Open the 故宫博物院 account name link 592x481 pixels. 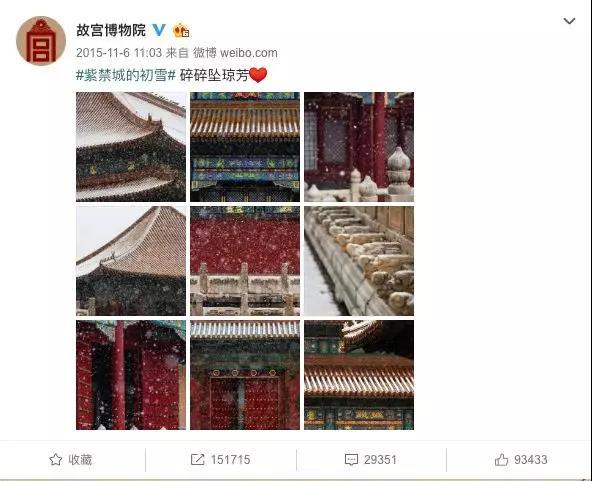click(x=111, y=30)
